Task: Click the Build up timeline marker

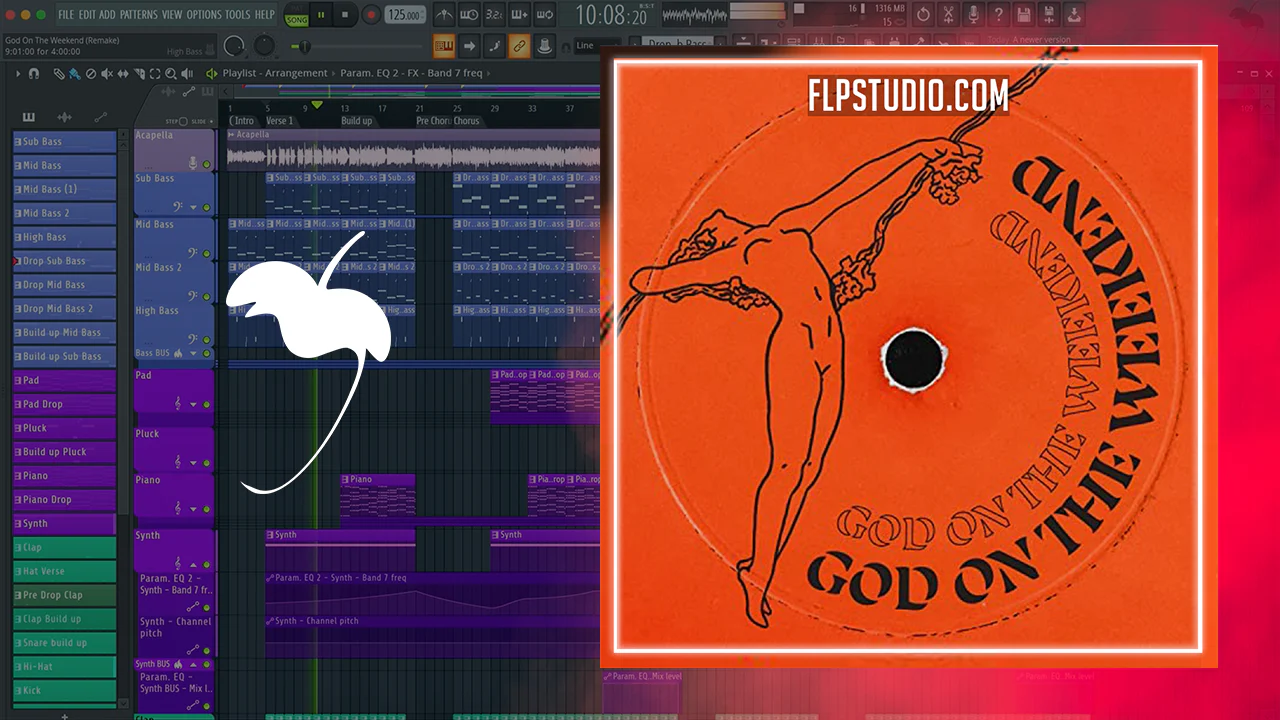Action: point(357,121)
